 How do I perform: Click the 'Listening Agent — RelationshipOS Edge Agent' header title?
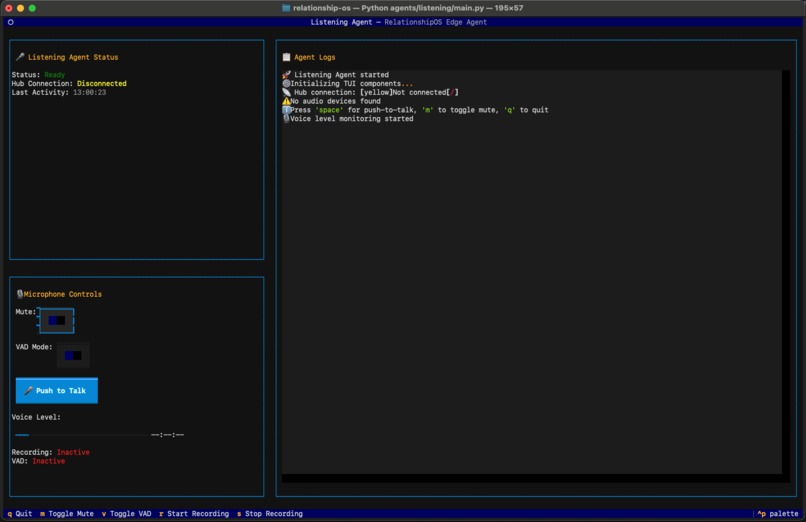pyautogui.click(x=398, y=22)
